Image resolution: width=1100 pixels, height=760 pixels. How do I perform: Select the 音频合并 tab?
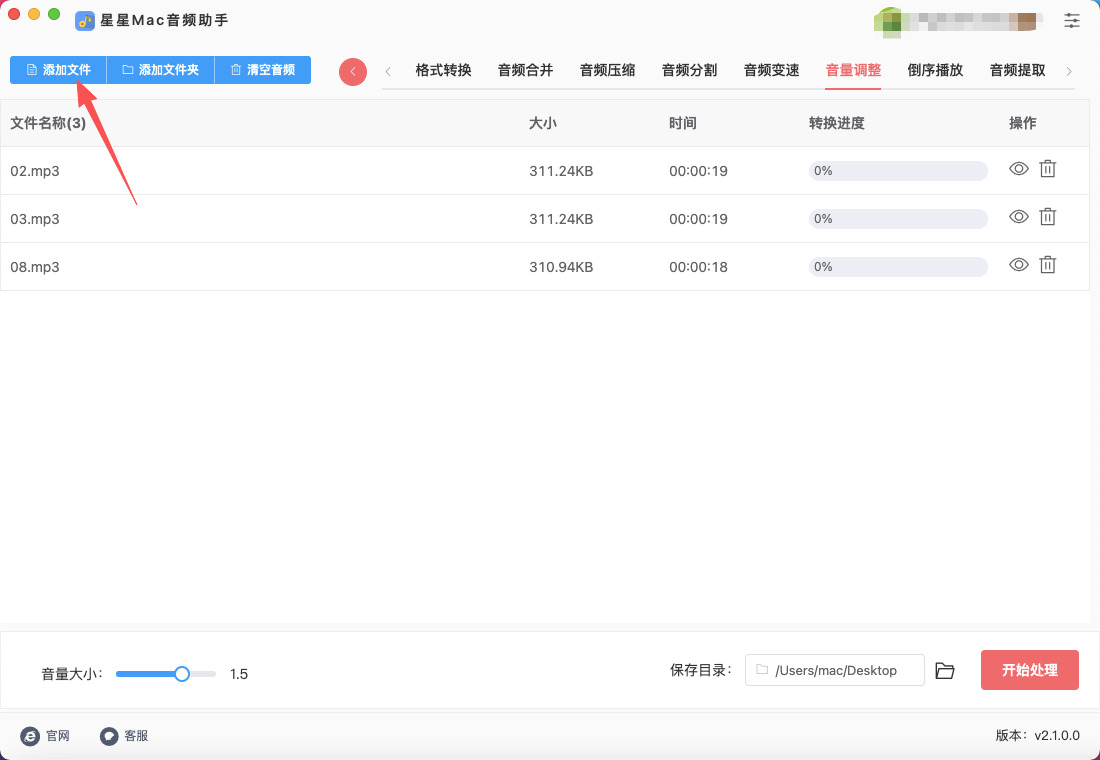click(x=525, y=70)
